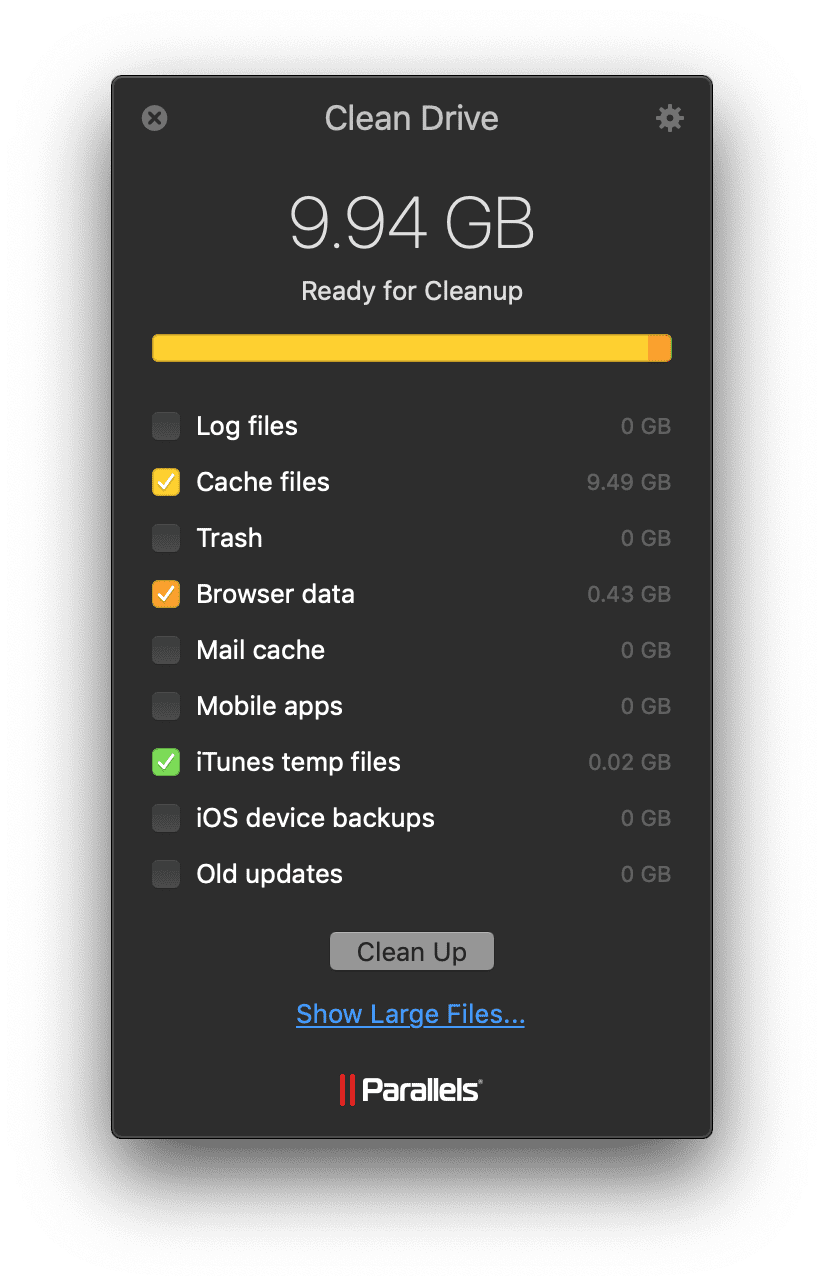The width and height of the screenshot is (824, 1286).
Task: Select the Cache files size label (9.49 GB)
Action: (x=628, y=481)
